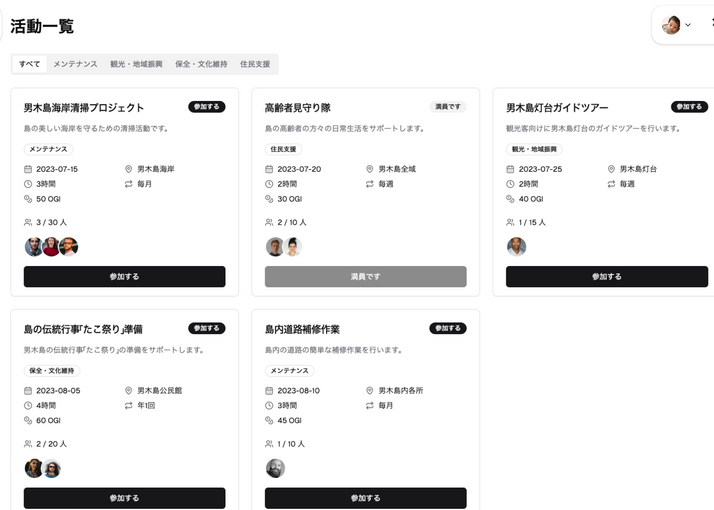Click the 満員です button on 高齢者見守り隊

tap(365, 276)
